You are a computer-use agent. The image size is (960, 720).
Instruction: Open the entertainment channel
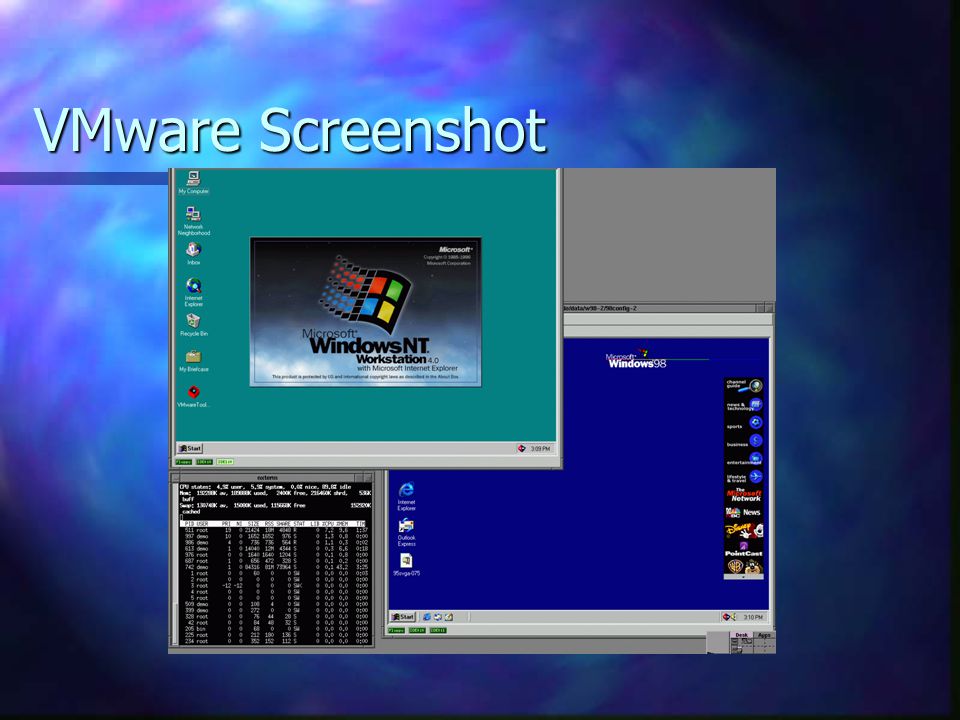pos(744,460)
